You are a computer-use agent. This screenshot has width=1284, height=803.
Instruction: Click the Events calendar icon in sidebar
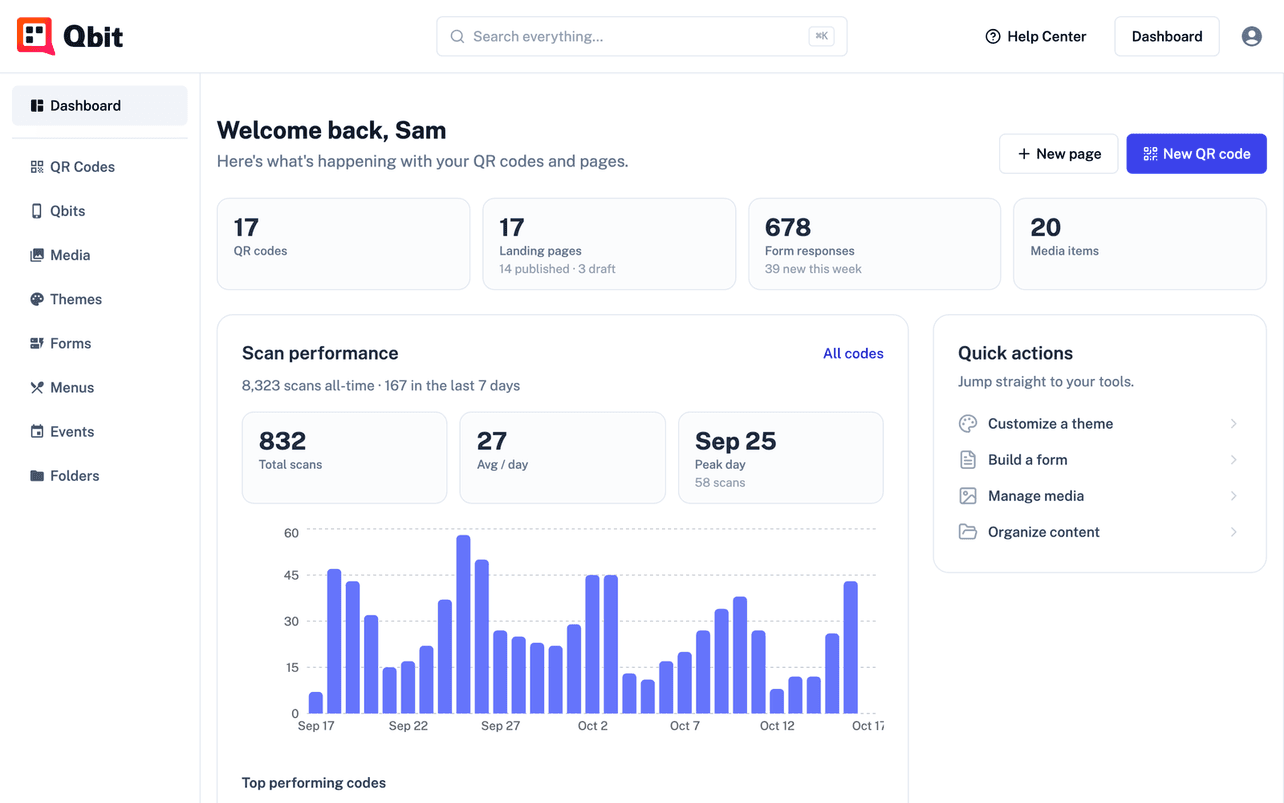pyautogui.click(x=37, y=432)
